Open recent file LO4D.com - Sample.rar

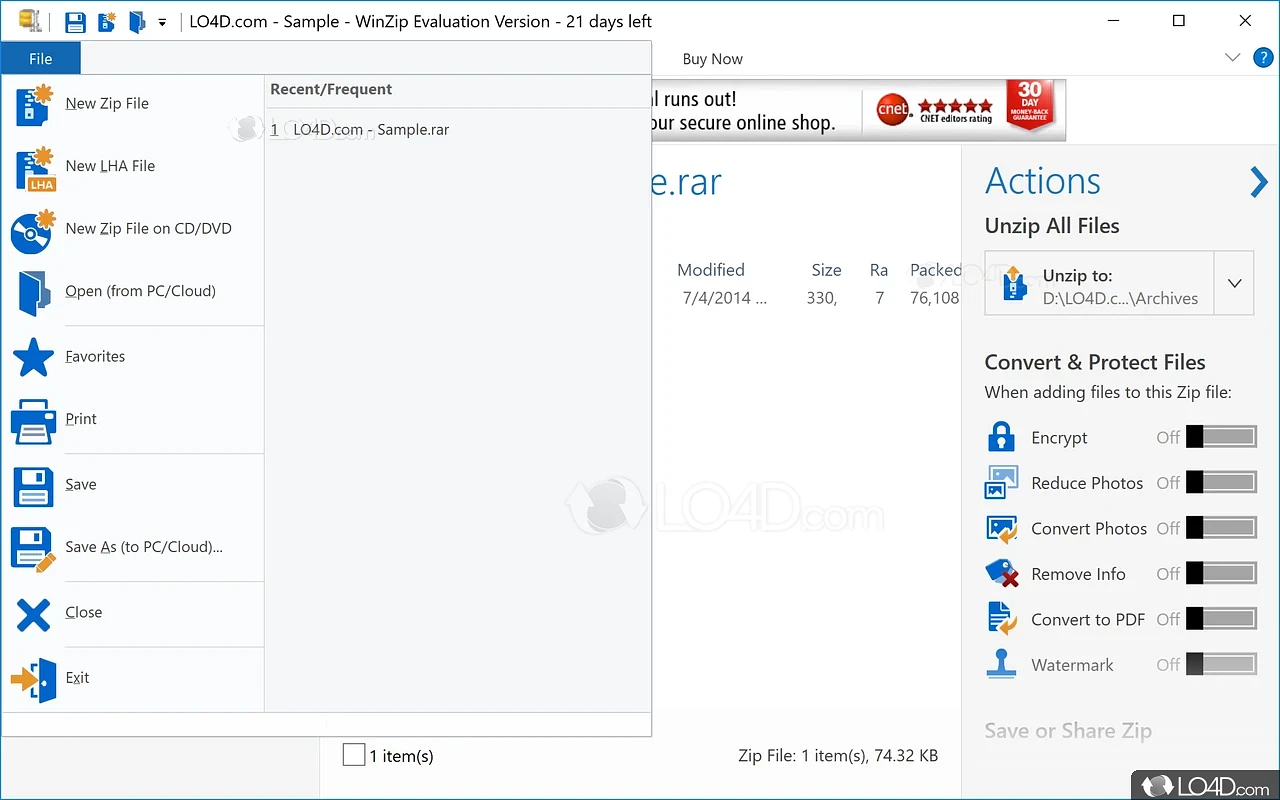click(x=370, y=129)
